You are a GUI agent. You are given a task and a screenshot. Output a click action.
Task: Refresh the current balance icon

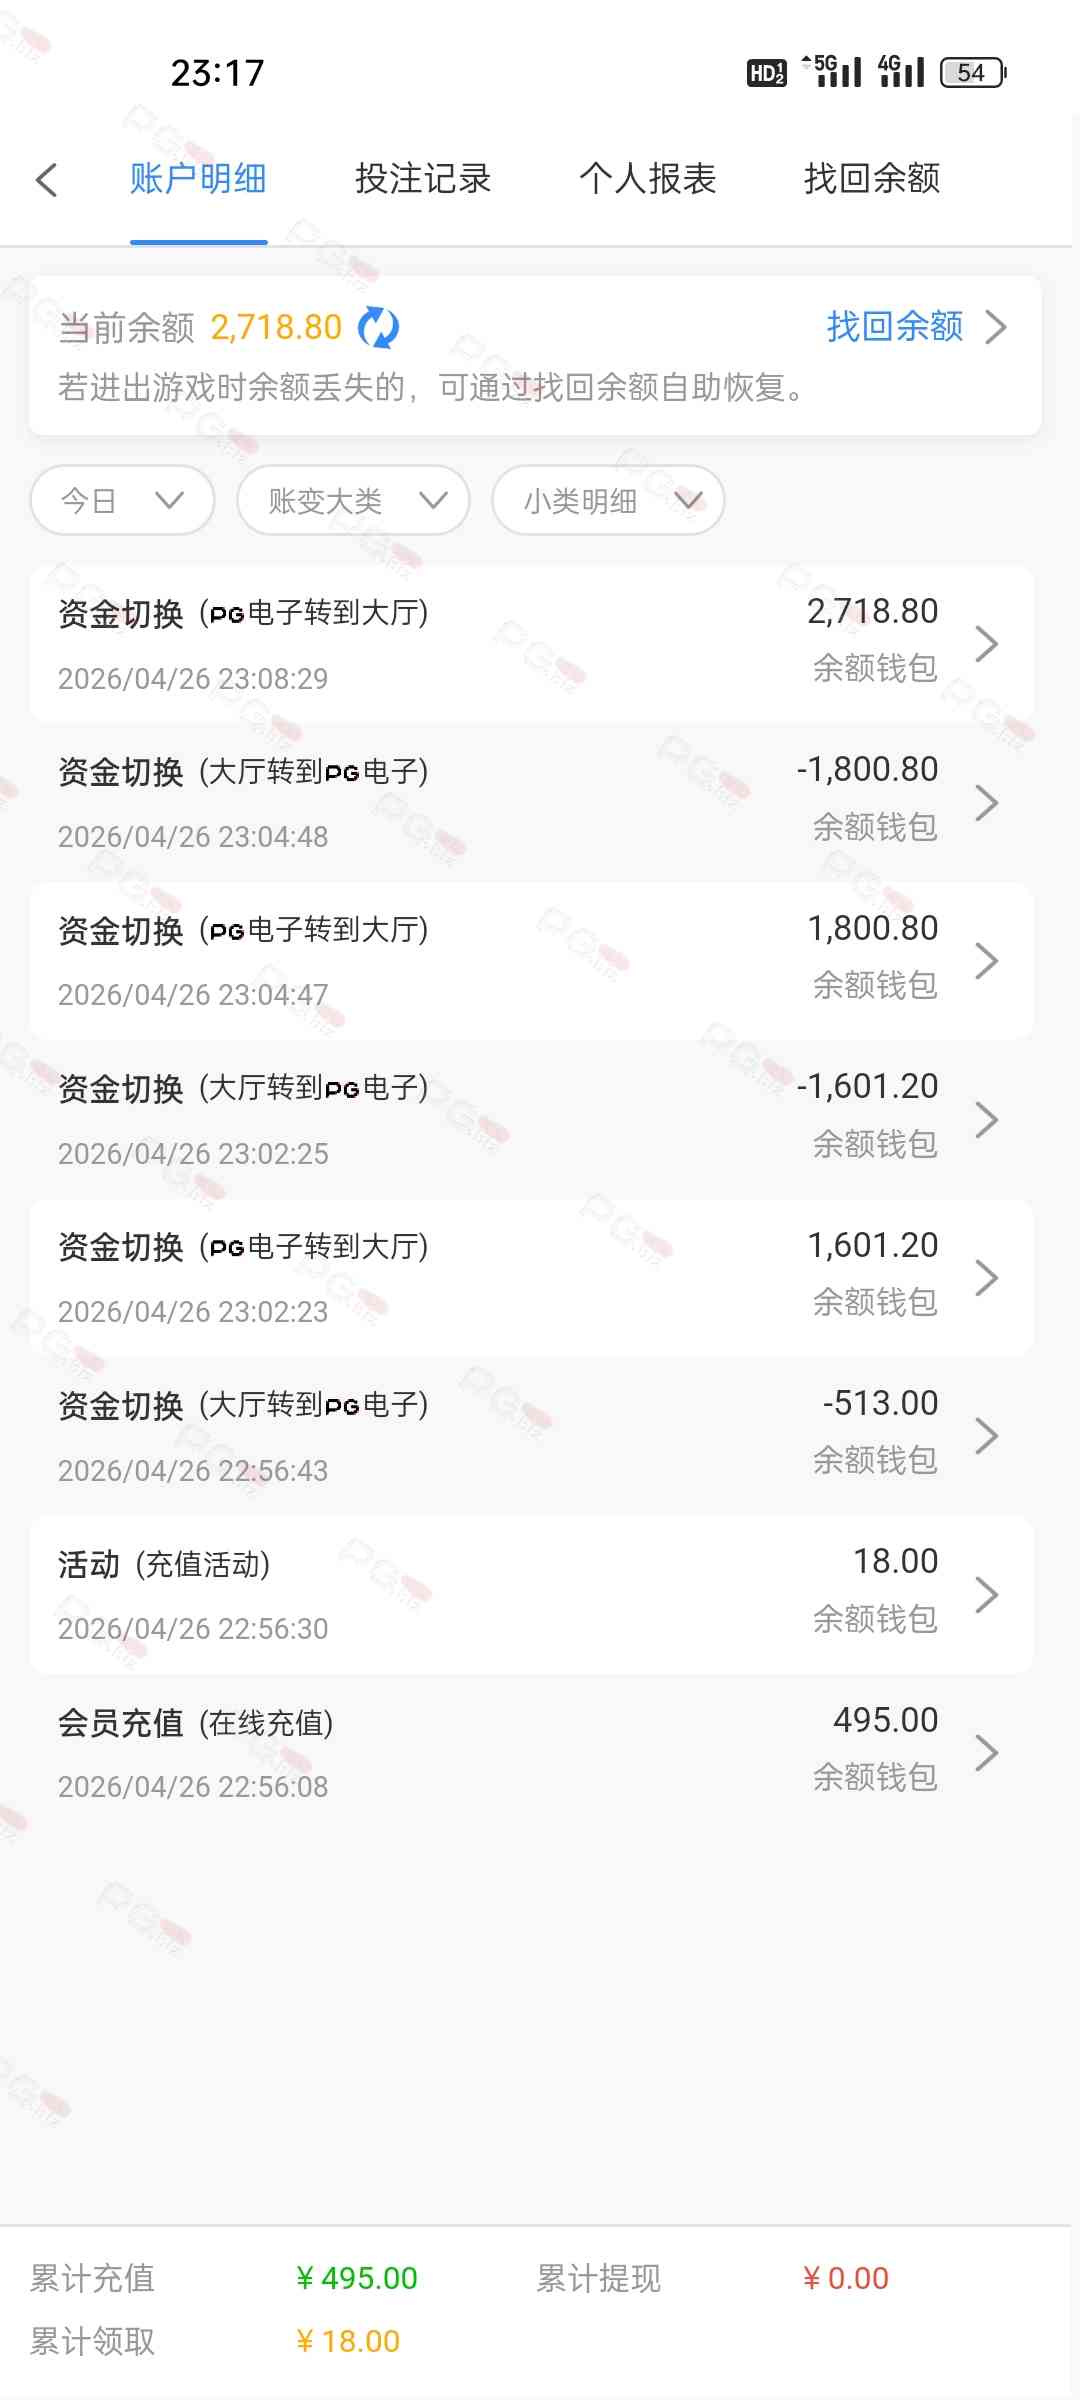tap(378, 327)
